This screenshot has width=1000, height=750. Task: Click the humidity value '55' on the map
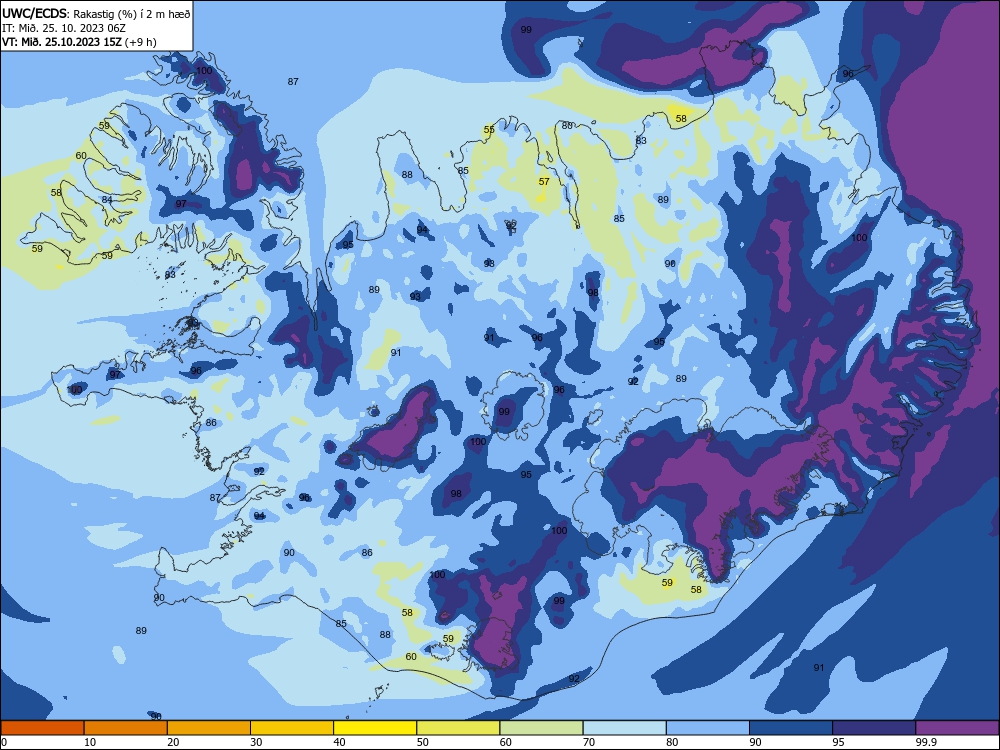click(489, 129)
